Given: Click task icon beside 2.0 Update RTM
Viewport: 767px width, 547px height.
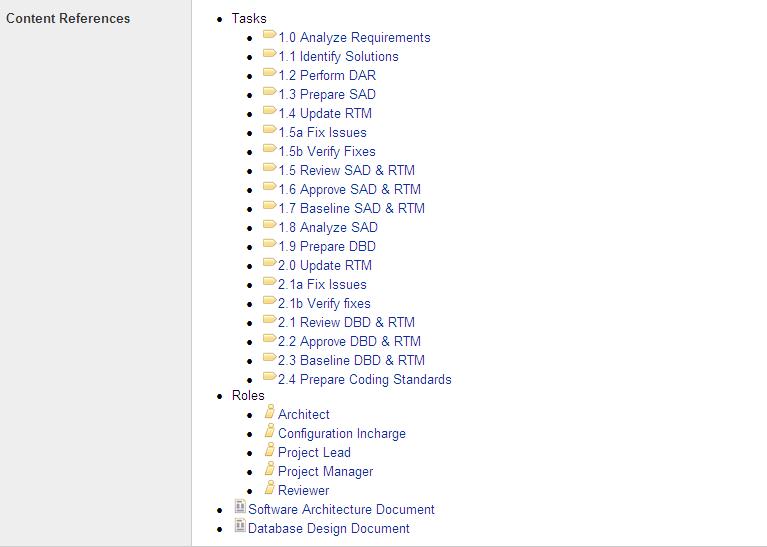Looking at the screenshot, I should pyautogui.click(x=270, y=262).
